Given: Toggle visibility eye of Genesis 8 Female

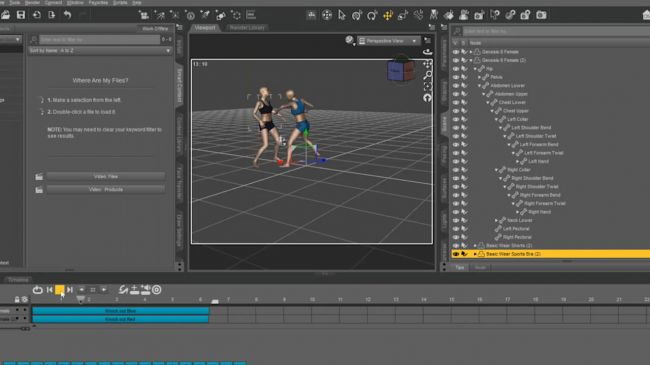Looking at the screenshot, I should coord(456,52).
